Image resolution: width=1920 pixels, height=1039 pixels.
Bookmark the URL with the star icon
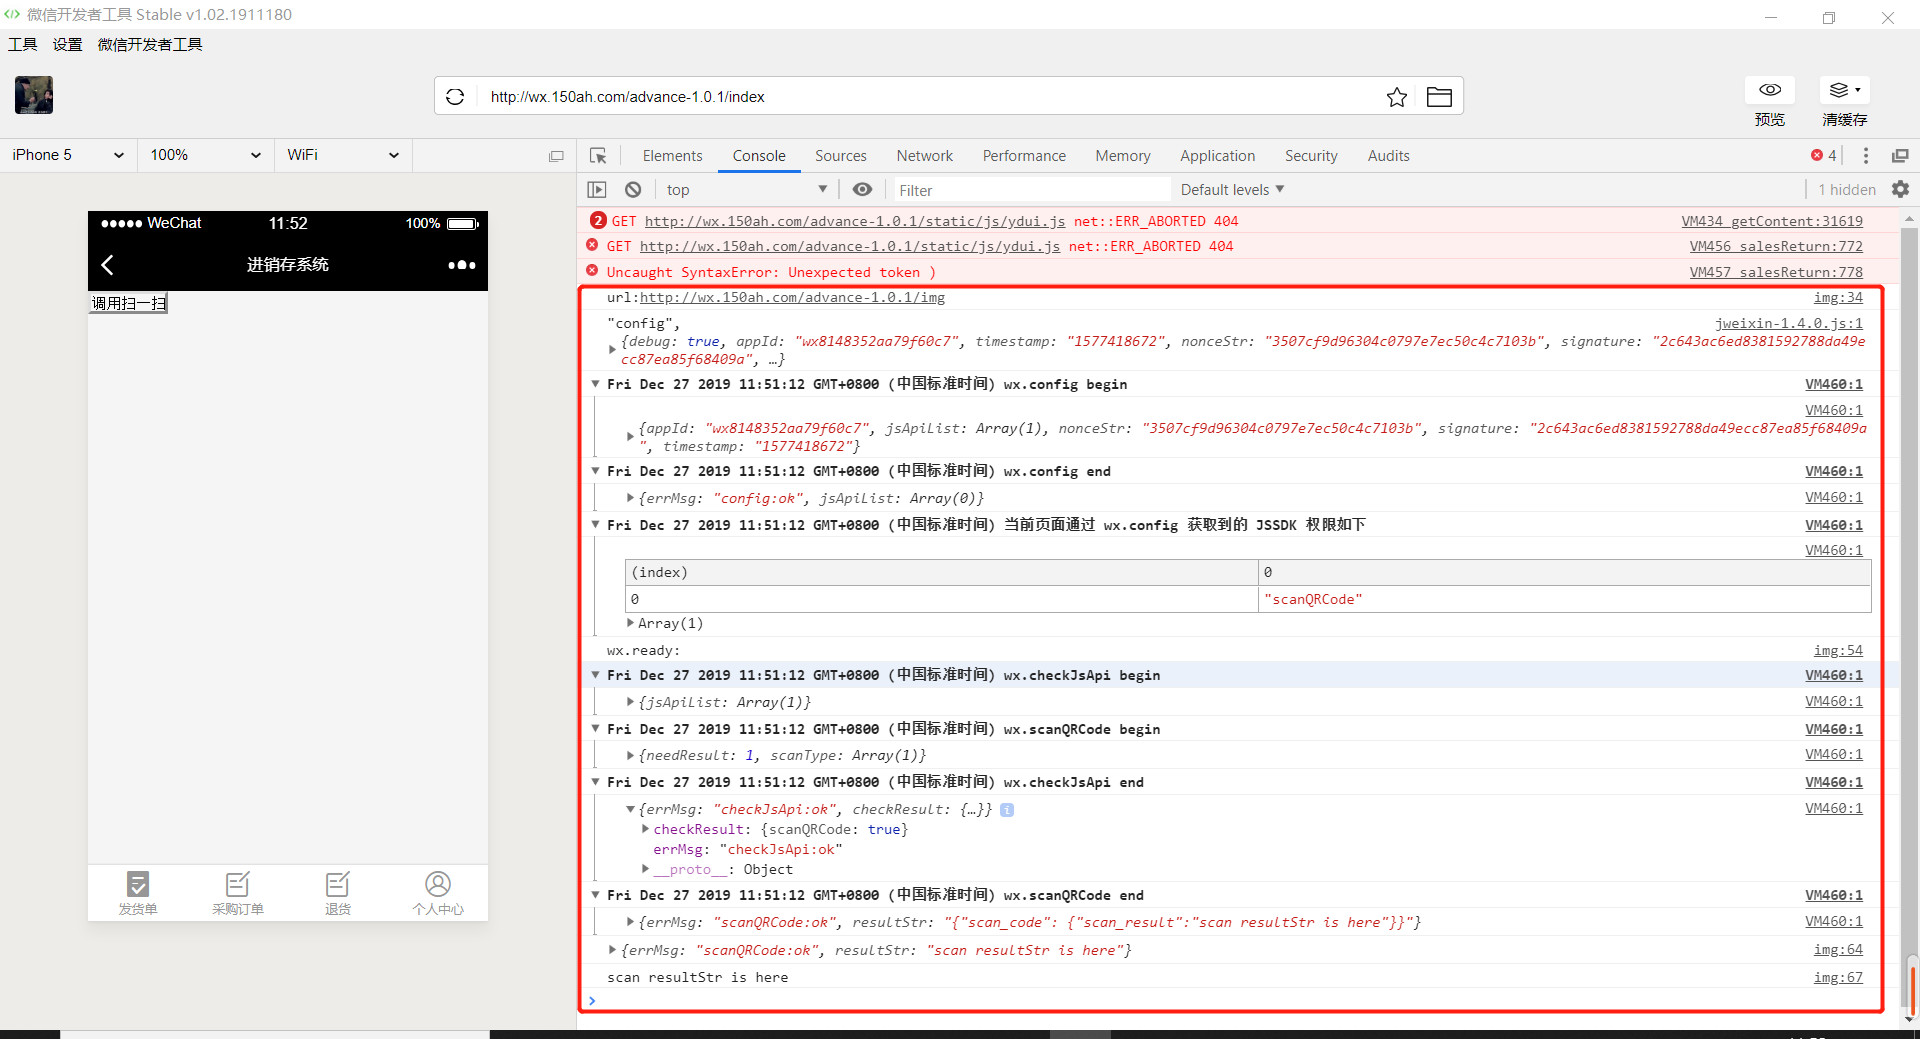pyautogui.click(x=1397, y=97)
